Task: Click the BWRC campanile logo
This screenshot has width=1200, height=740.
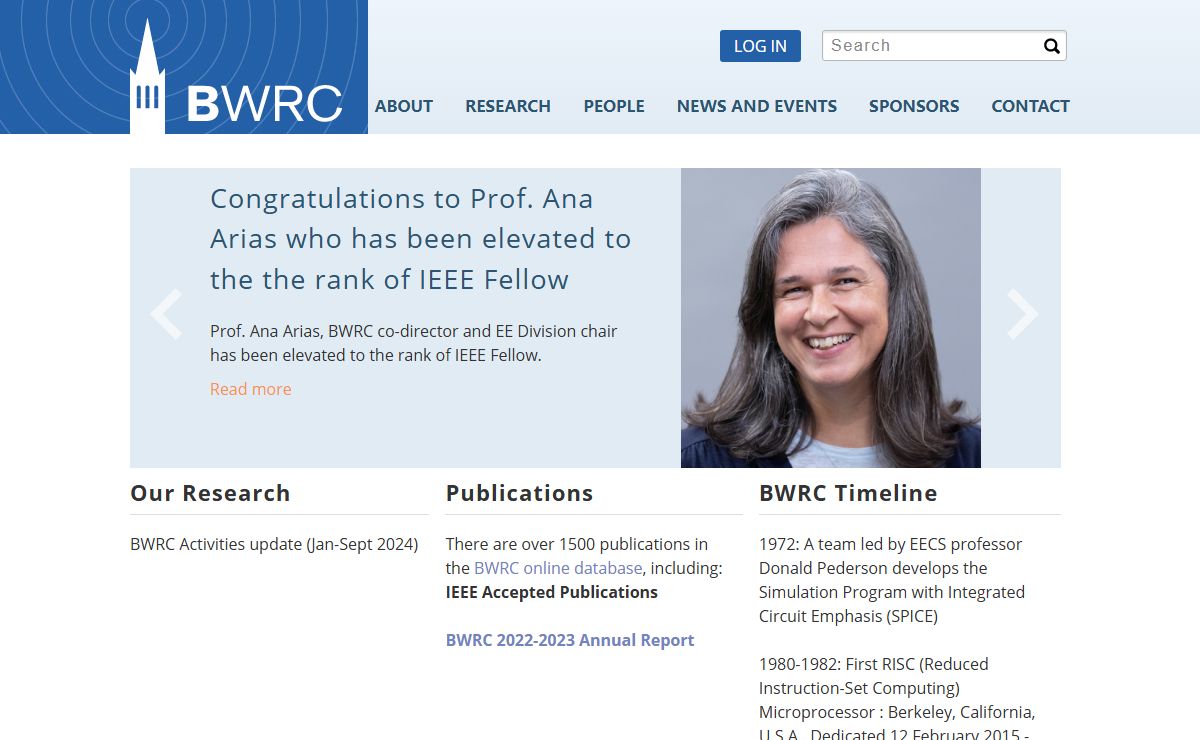Action: coord(236,78)
